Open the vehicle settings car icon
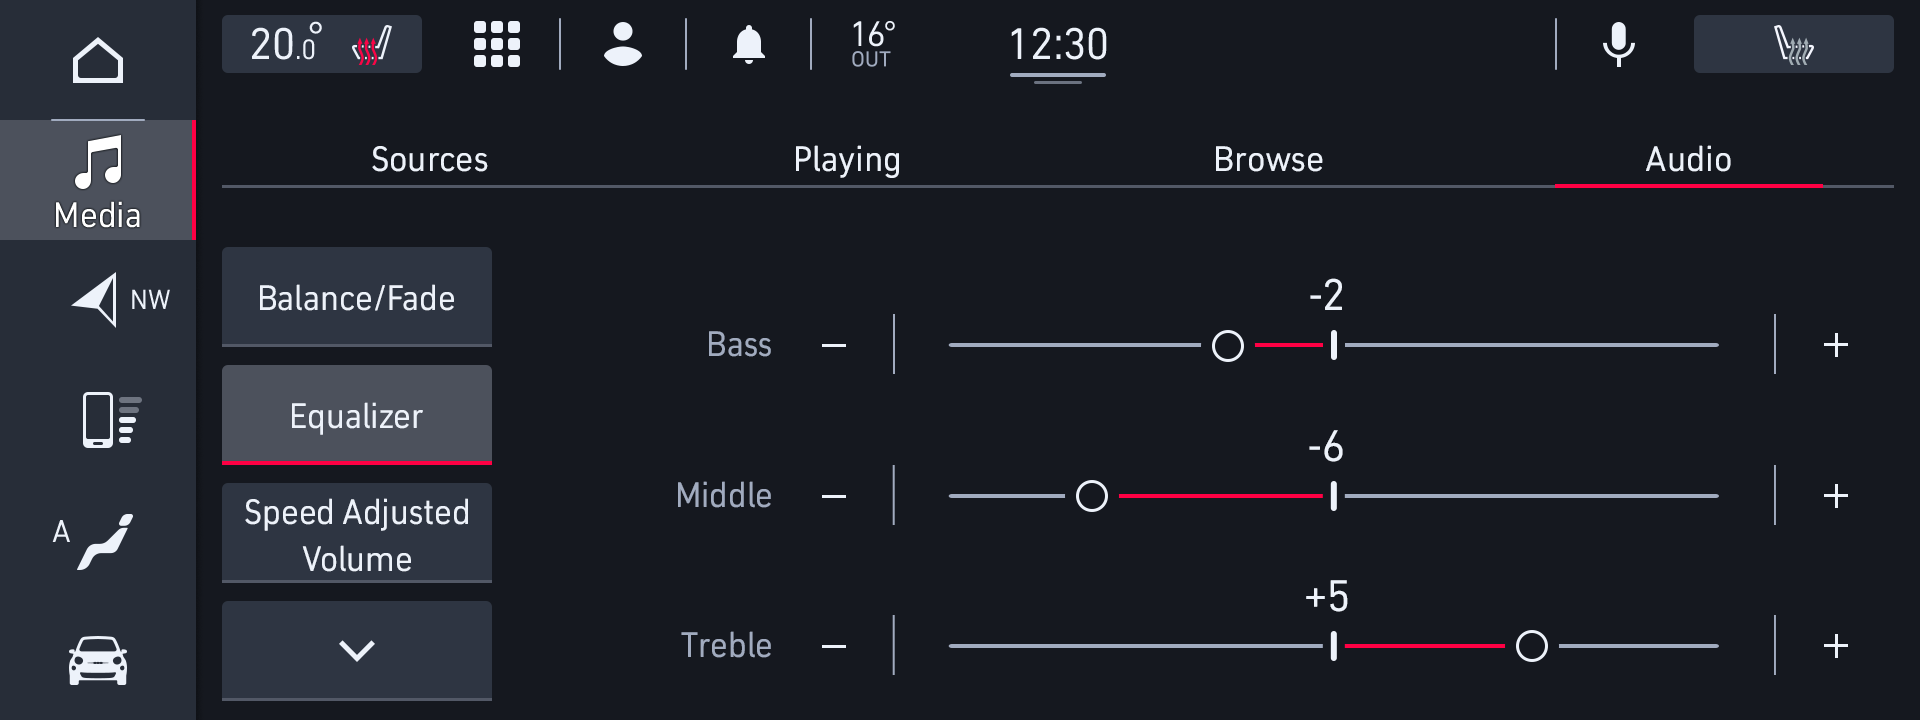1920x720 pixels. 98,661
